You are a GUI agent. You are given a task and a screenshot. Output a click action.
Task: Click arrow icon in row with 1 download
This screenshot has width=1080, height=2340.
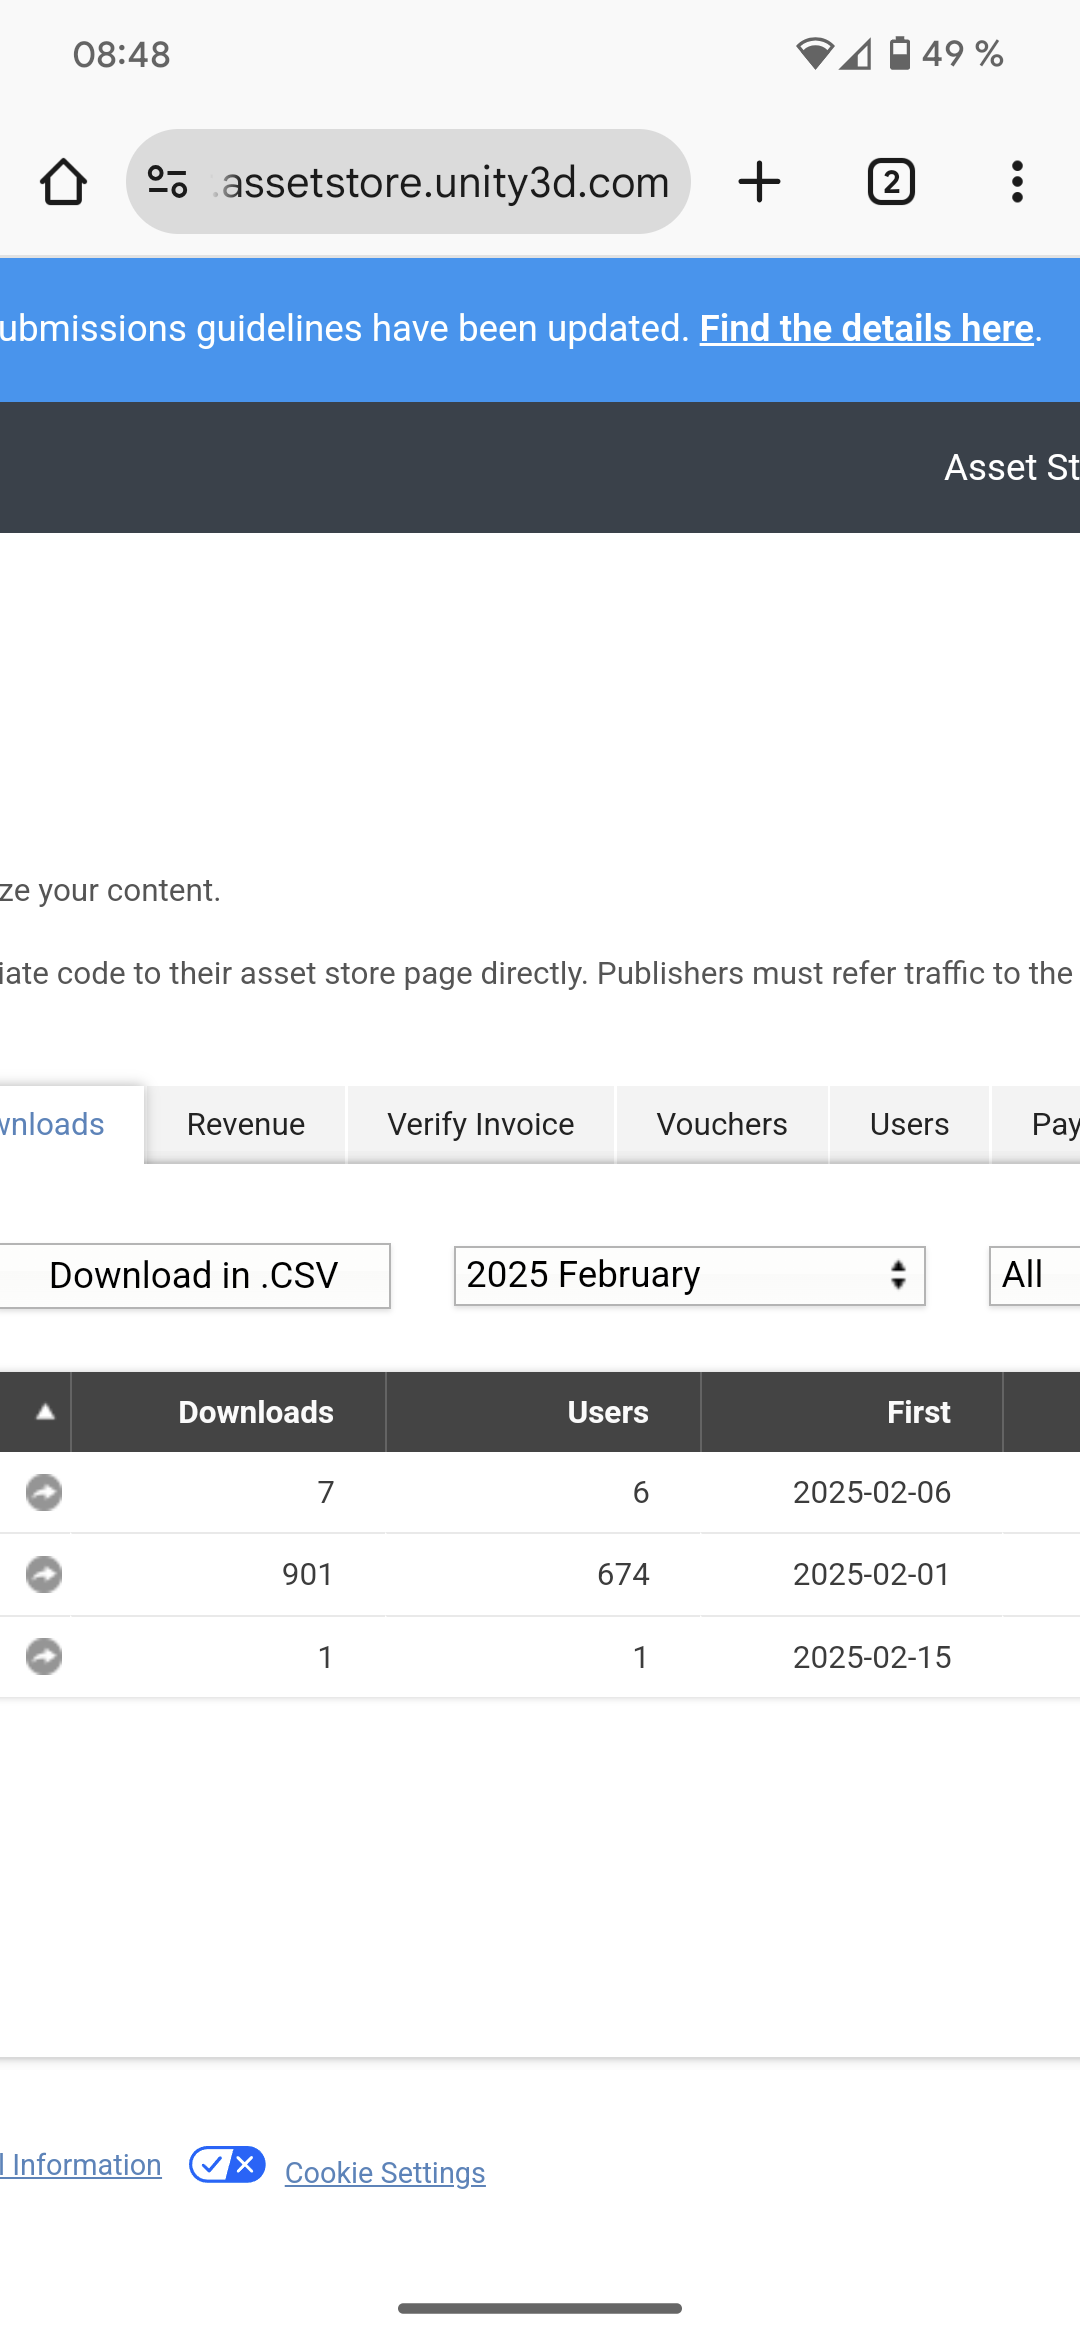(x=44, y=1657)
